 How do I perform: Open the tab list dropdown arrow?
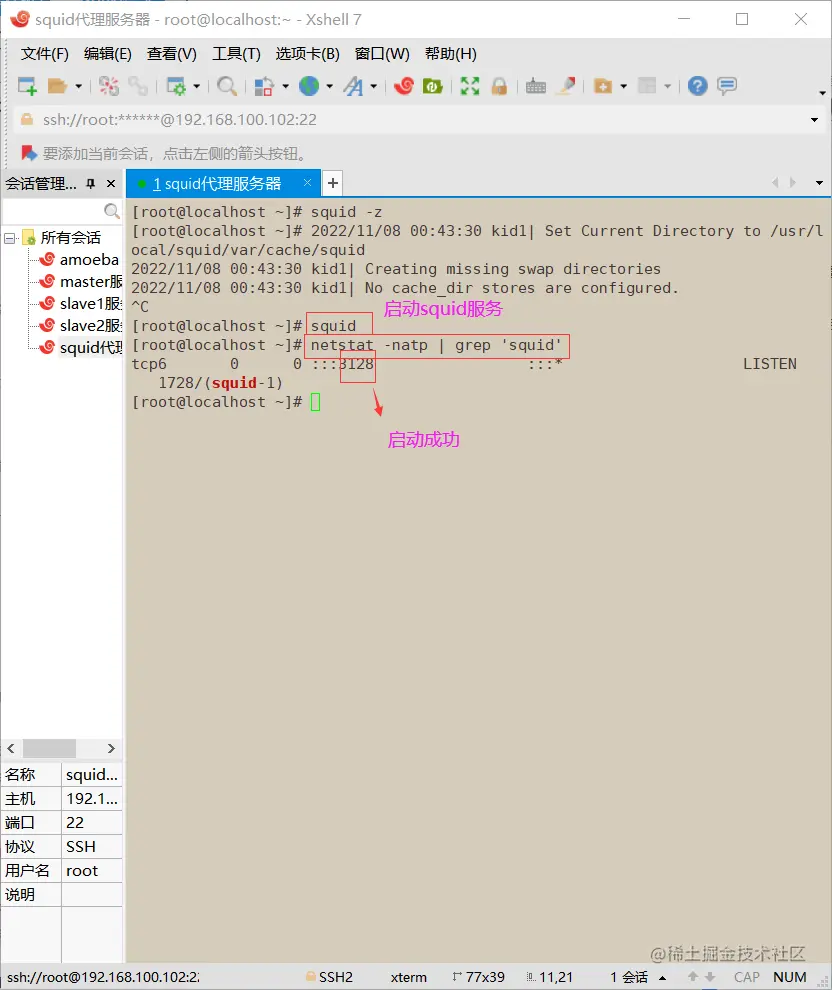click(x=819, y=183)
